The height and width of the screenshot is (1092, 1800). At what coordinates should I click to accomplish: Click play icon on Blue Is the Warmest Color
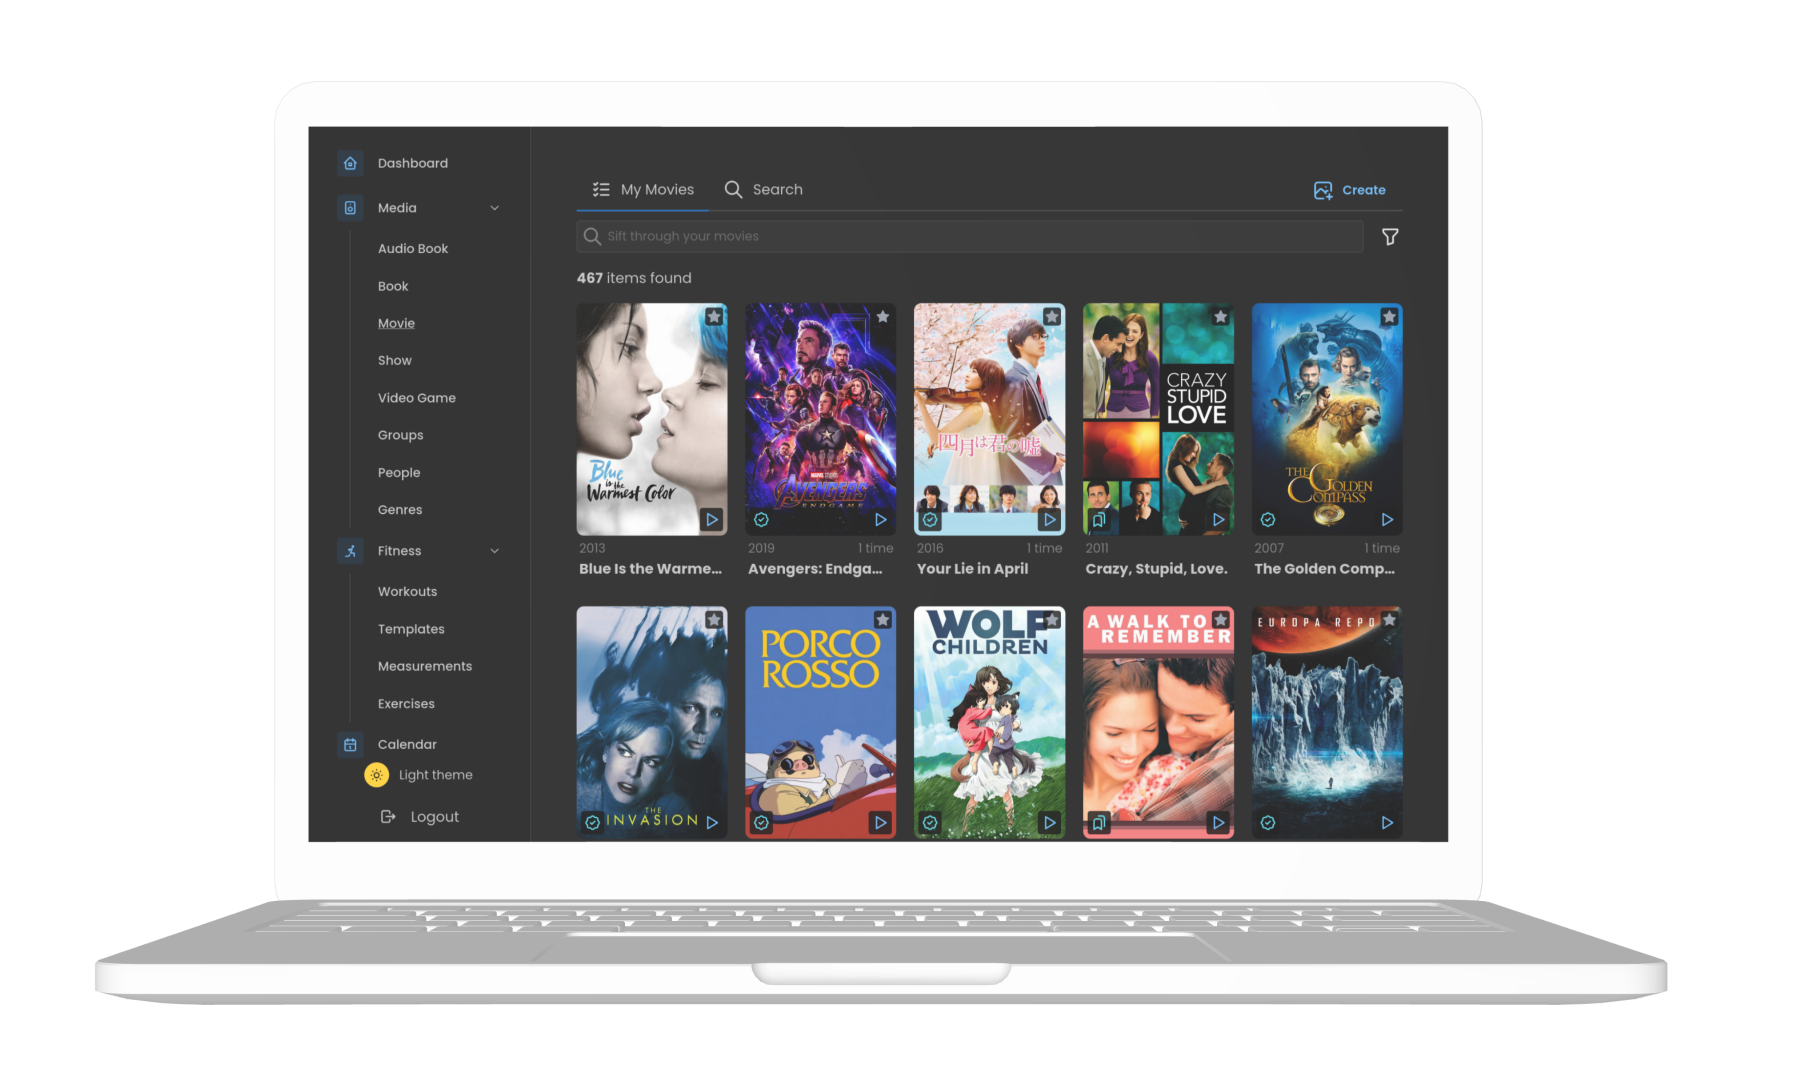tap(712, 520)
